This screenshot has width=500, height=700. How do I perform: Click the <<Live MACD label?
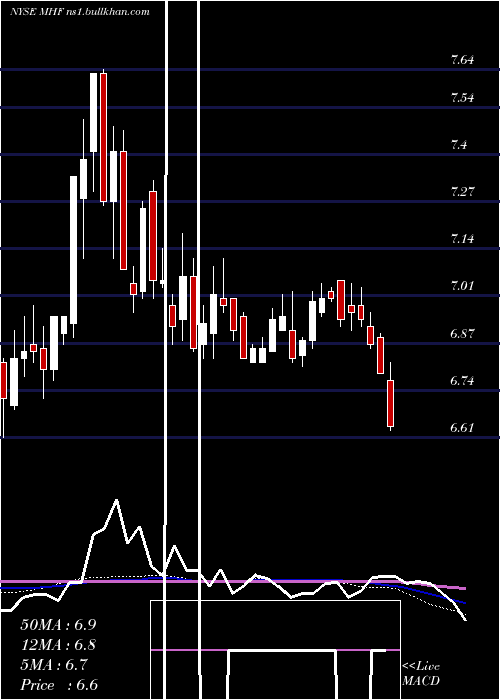[x=421, y=673]
